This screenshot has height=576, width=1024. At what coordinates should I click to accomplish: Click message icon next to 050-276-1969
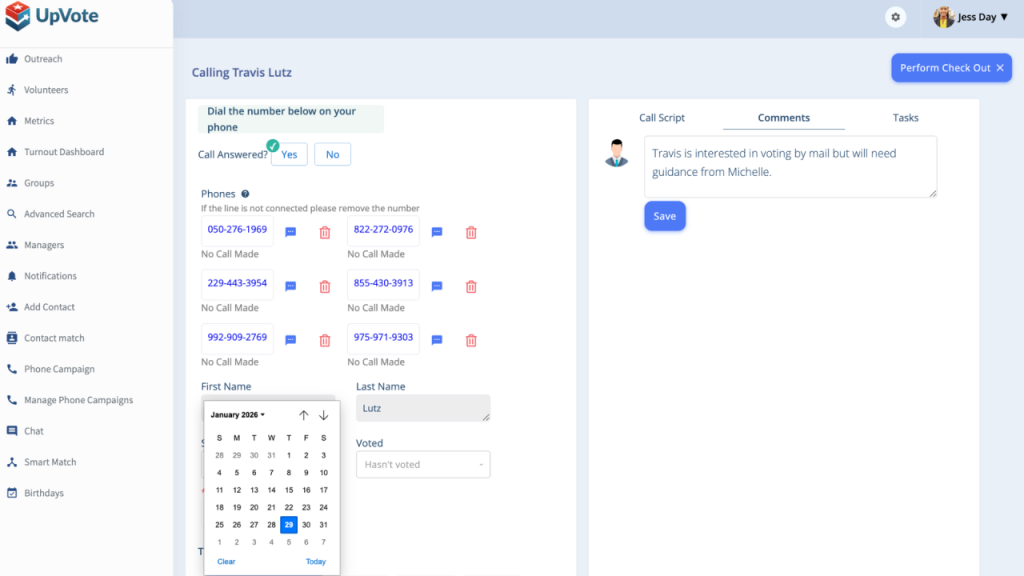coord(291,232)
